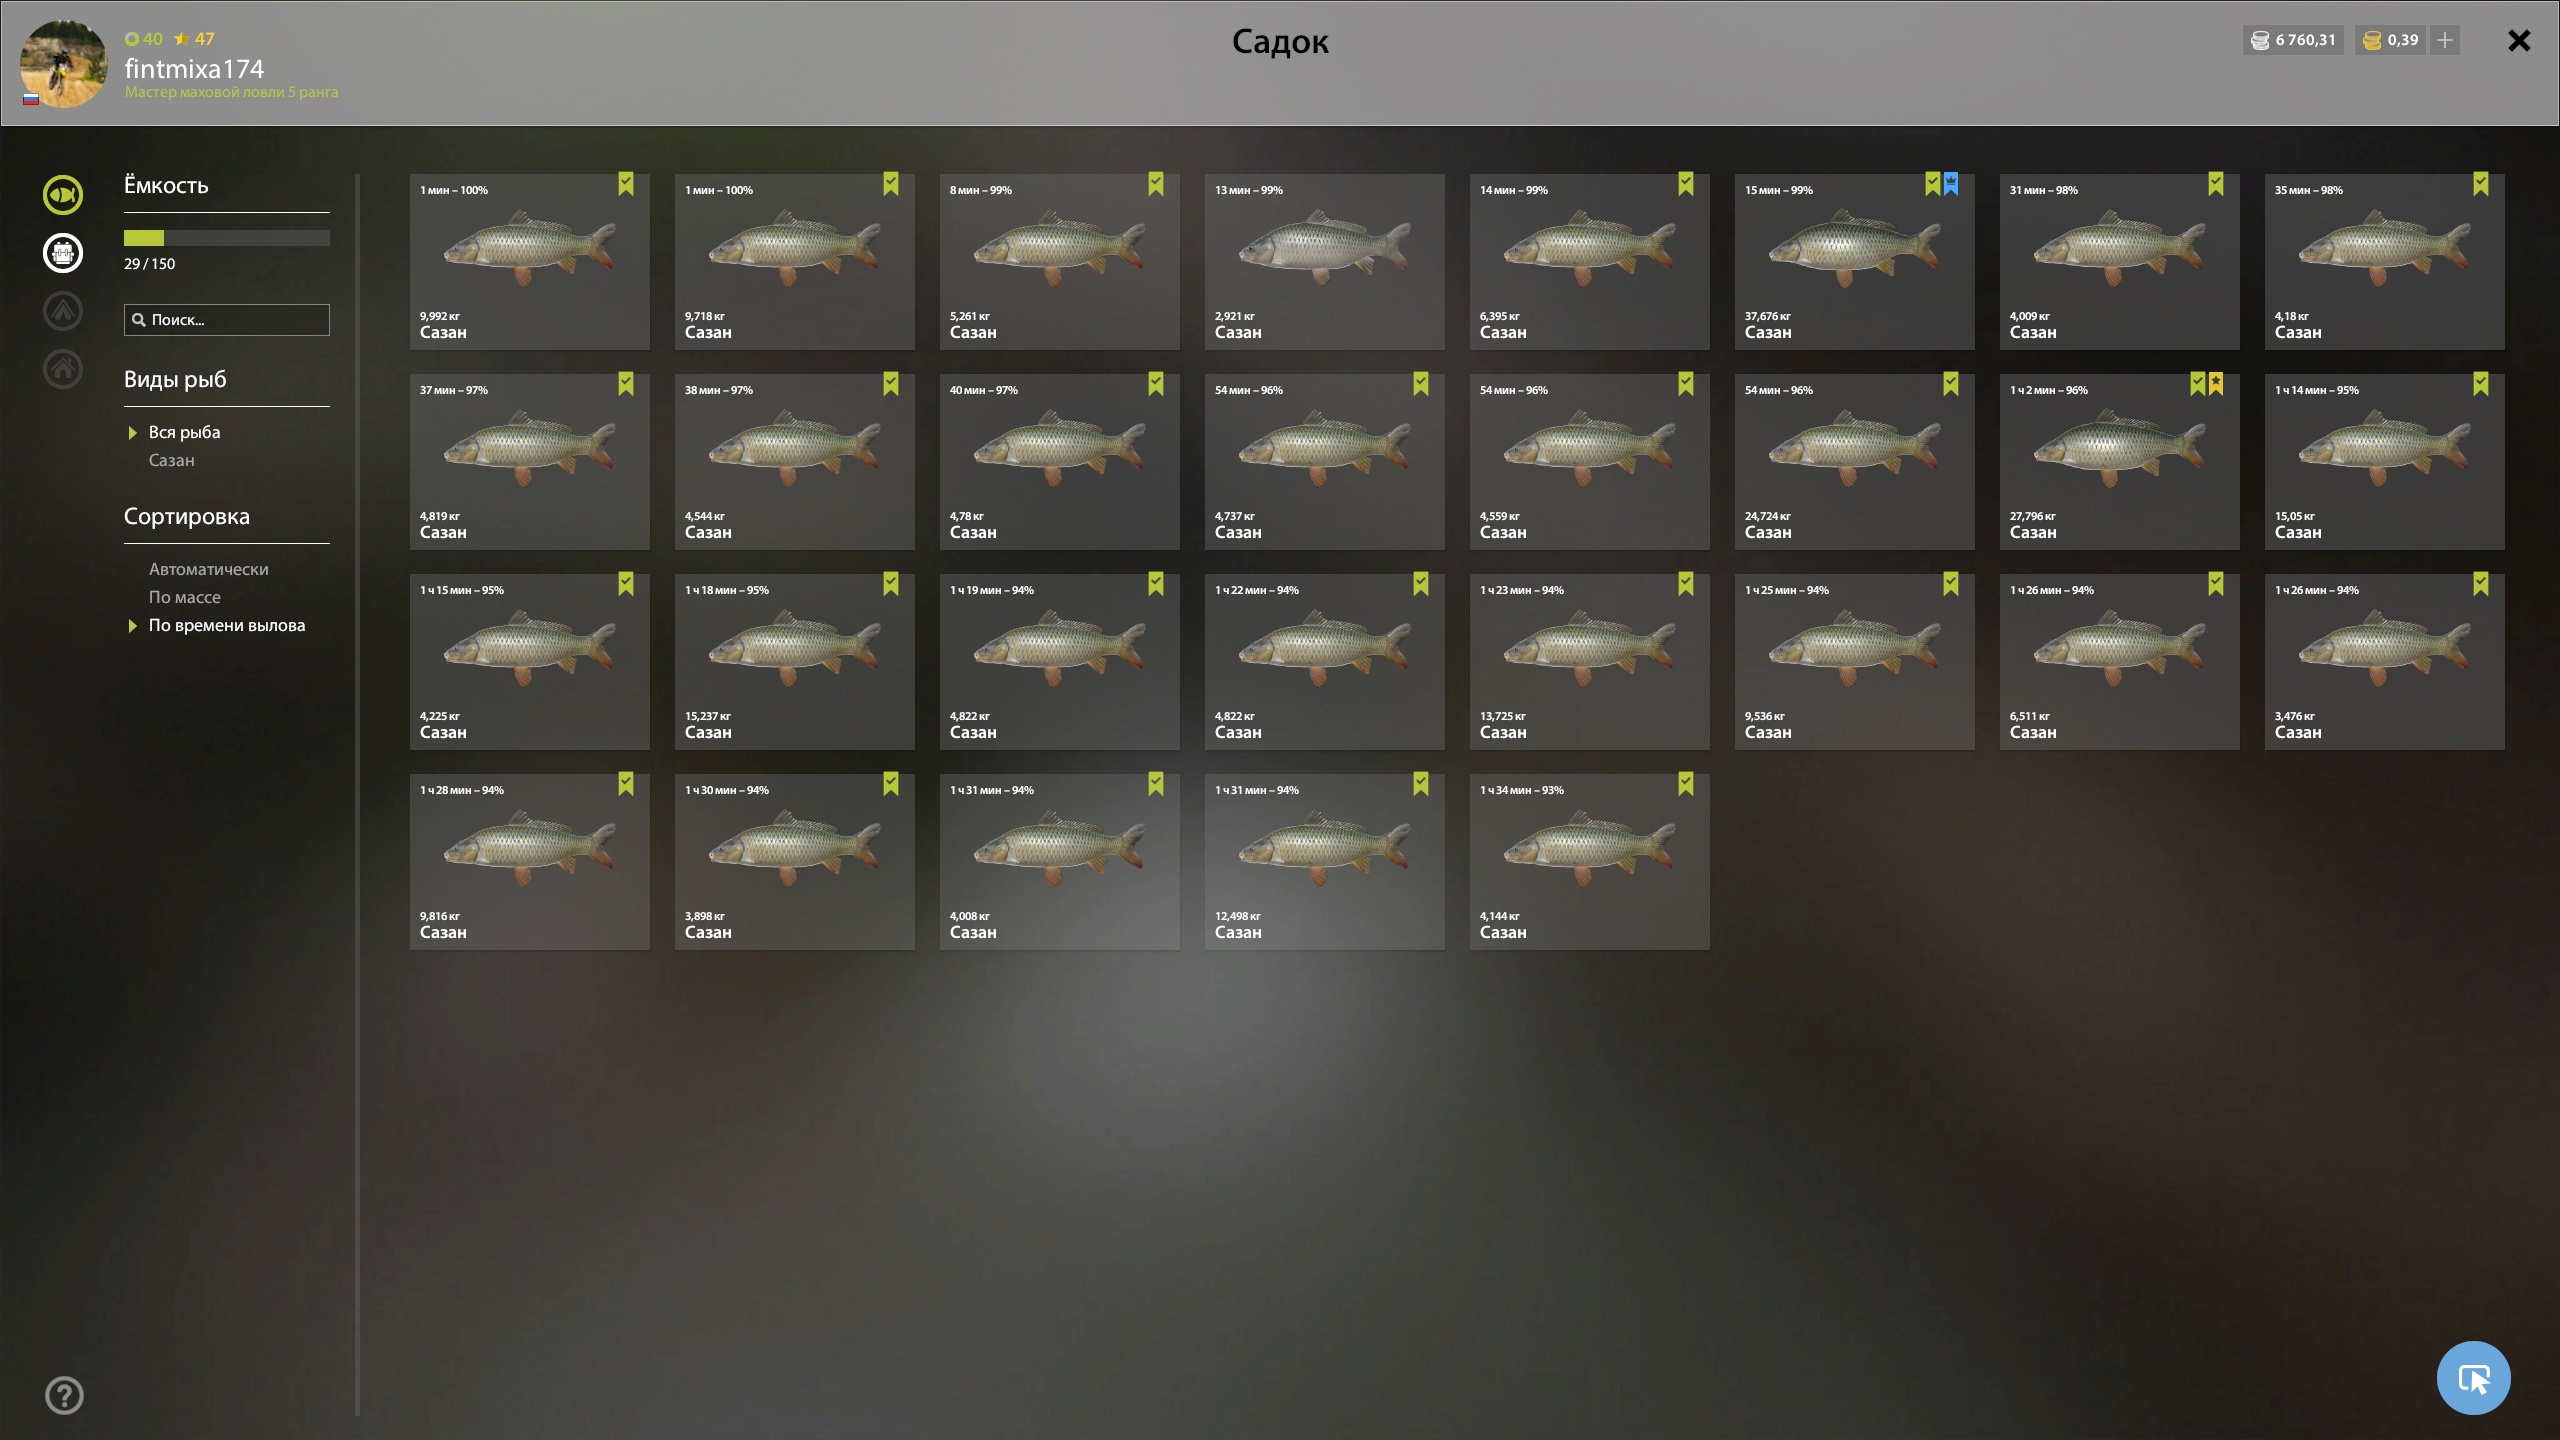This screenshot has width=2560, height=1440.
Task: Click the gold star ribbon on 27,796 кг fish
Action: [2216, 384]
